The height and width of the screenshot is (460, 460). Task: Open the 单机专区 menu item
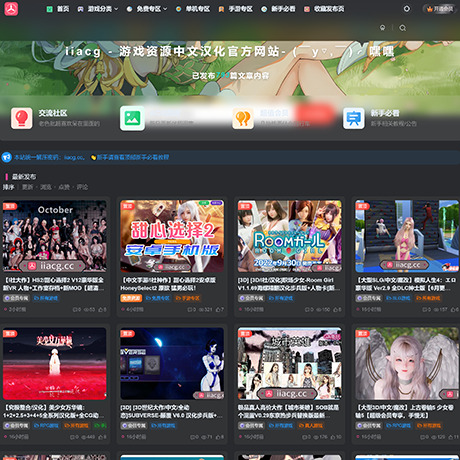point(193,9)
